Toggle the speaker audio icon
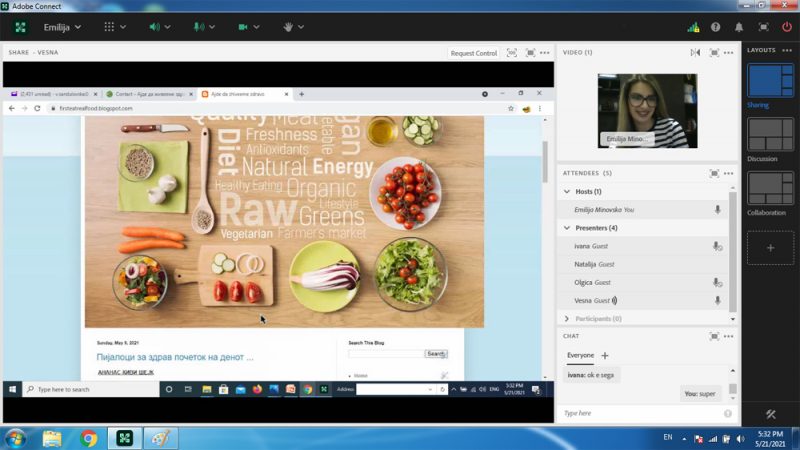This screenshot has height=450, width=800. pos(155,27)
